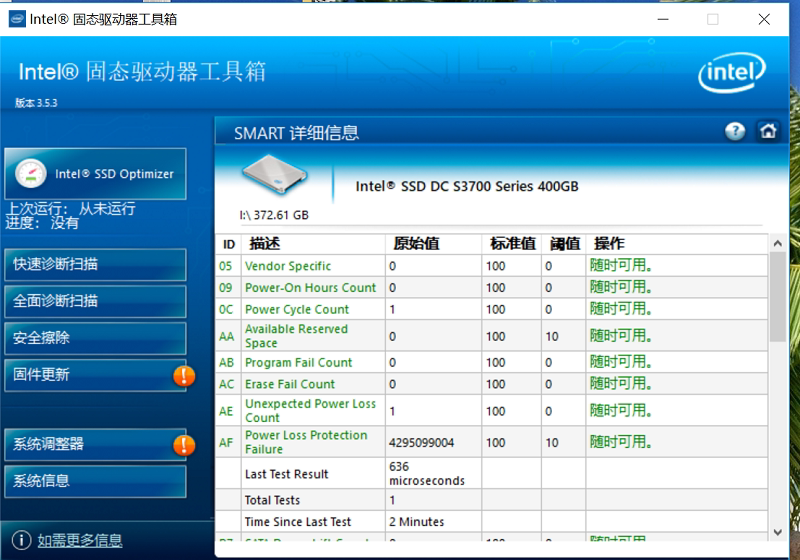Select Erase Fail Count attribute
This screenshot has width=800, height=560.
click(290, 384)
